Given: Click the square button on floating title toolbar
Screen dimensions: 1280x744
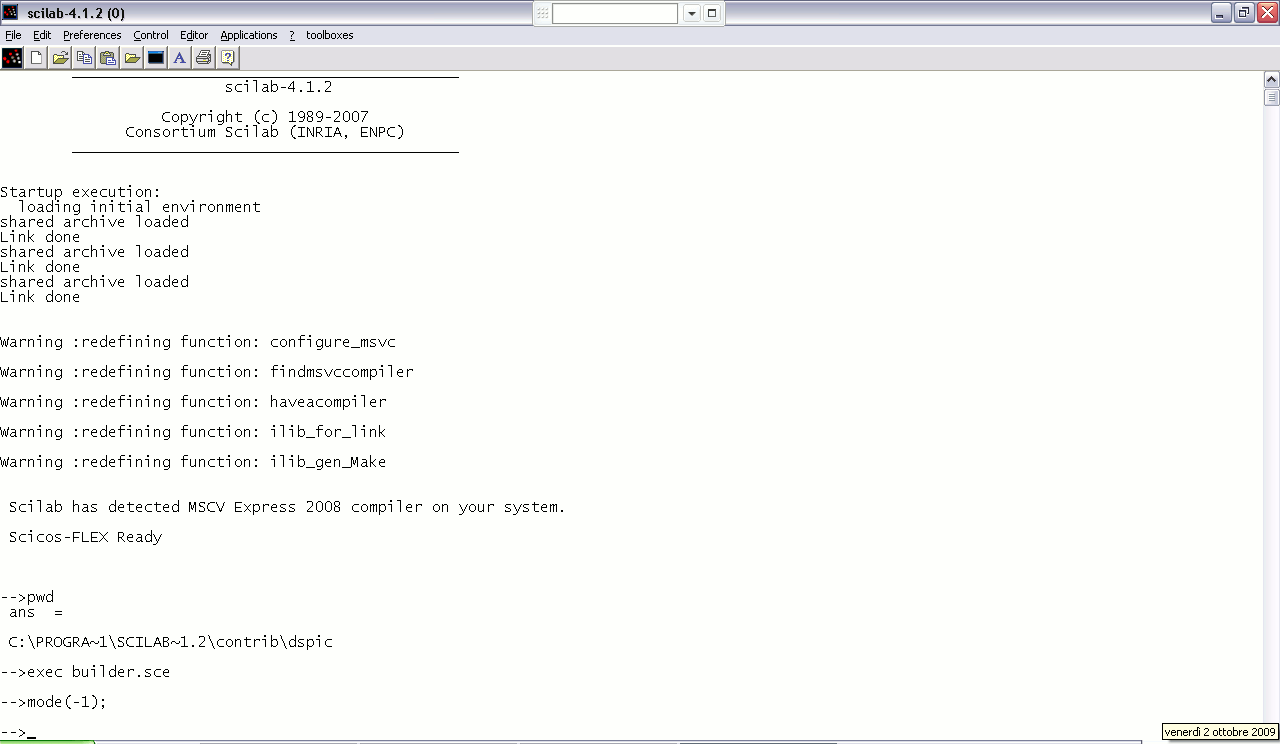Looking at the screenshot, I should [x=712, y=13].
